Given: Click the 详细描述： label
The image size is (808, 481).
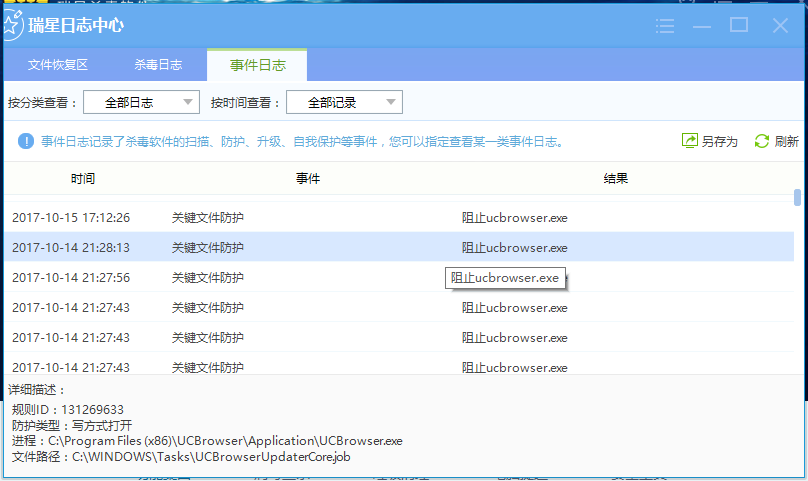Looking at the screenshot, I should coord(37,390).
